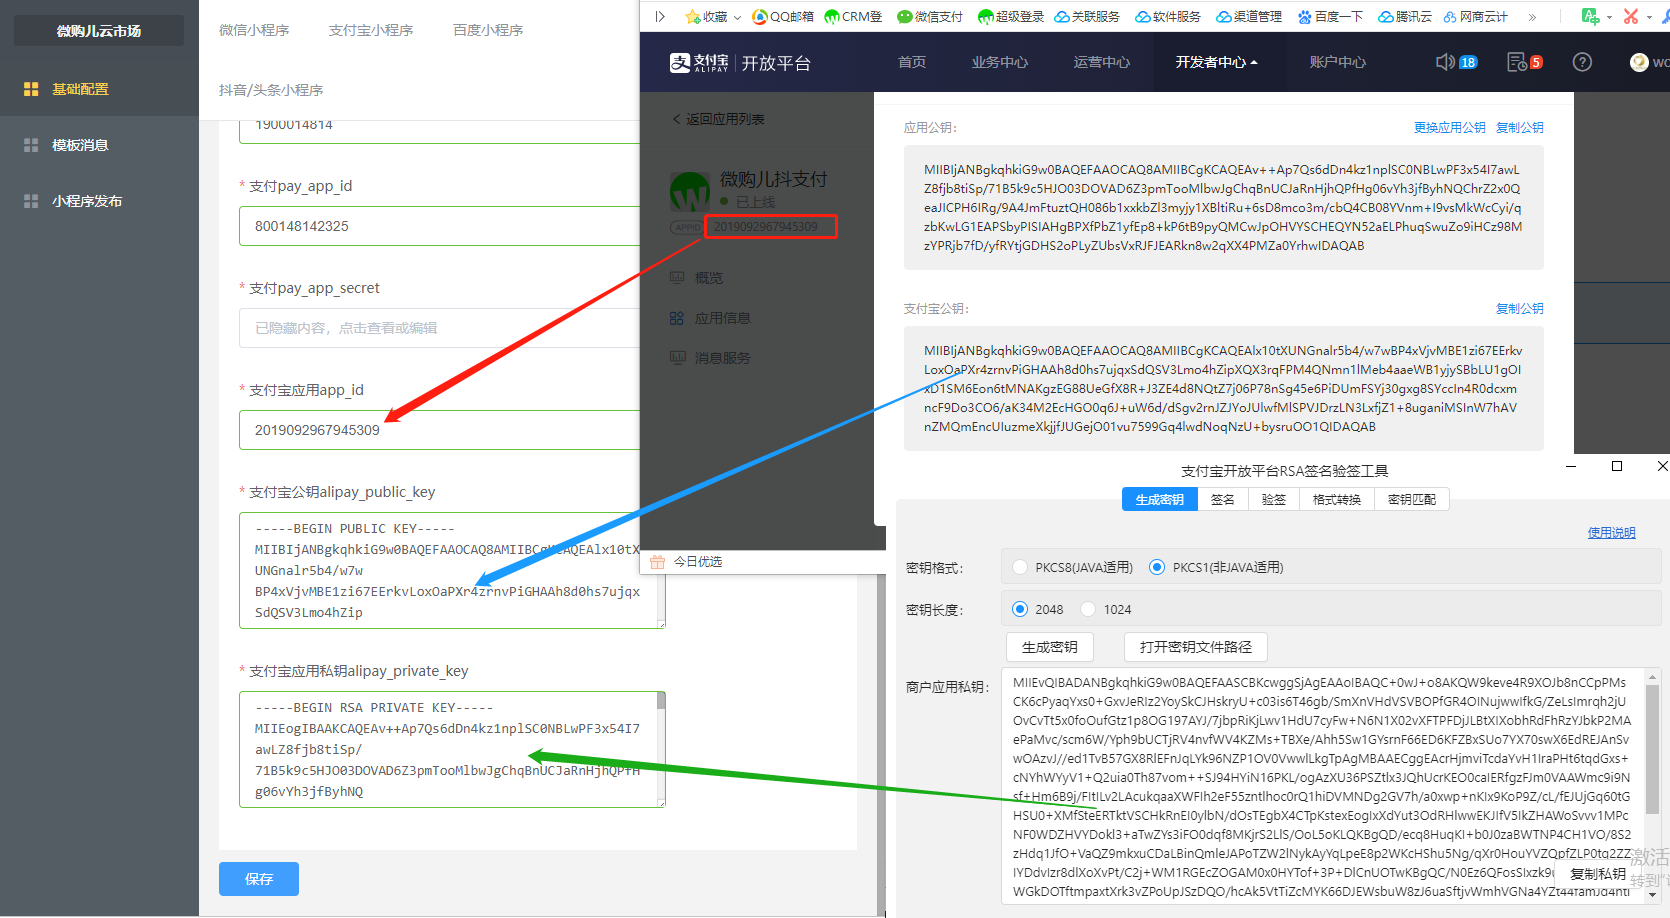1670x918 pixels.
Task: Open the 百度一下 bookmark
Action: click(1330, 16)
